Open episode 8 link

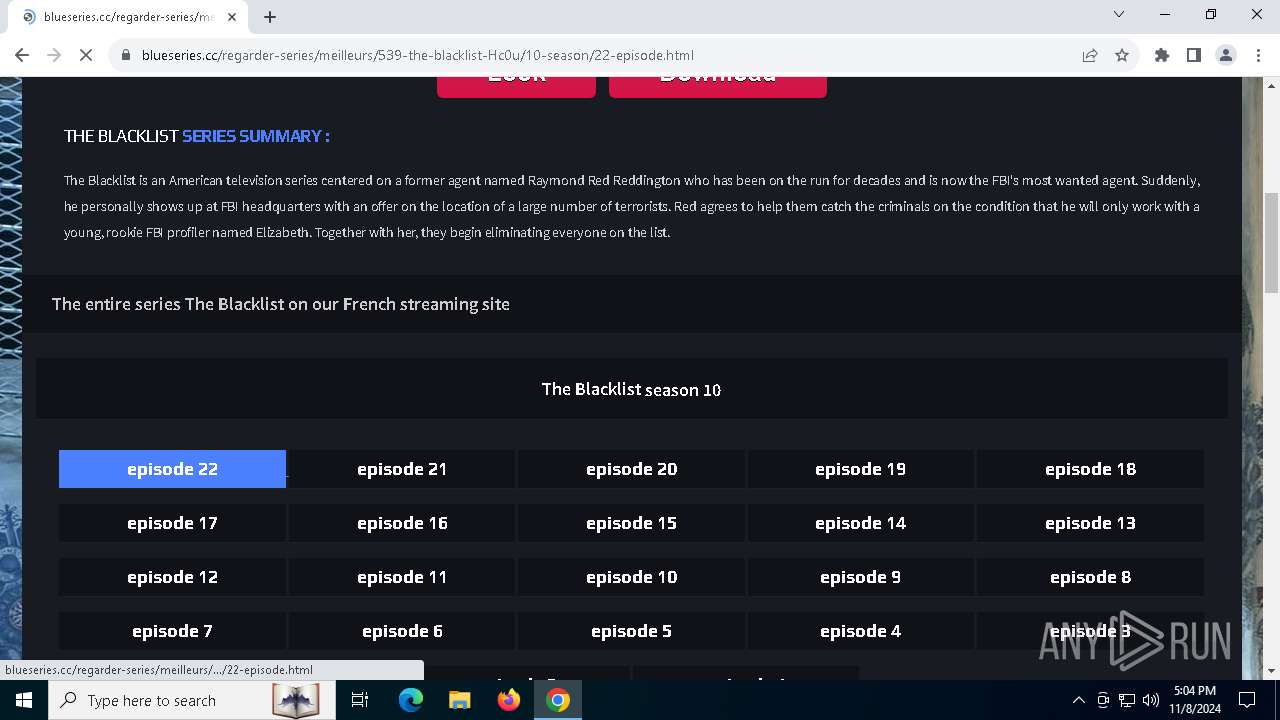[x=1091, y=577]
